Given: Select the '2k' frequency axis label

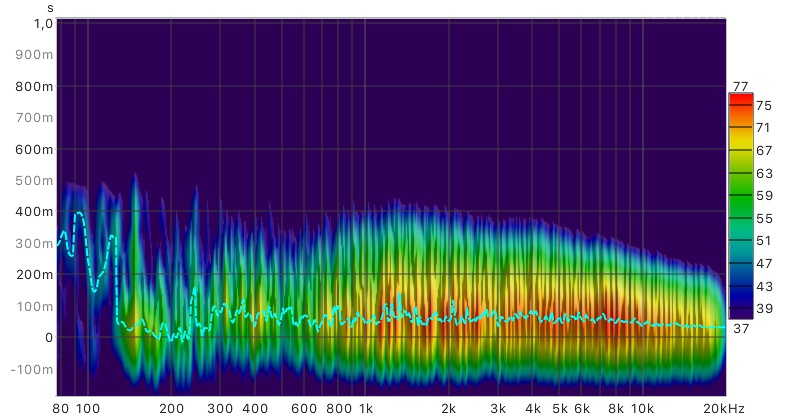Looking at the screenshot, I should [448, 409].
